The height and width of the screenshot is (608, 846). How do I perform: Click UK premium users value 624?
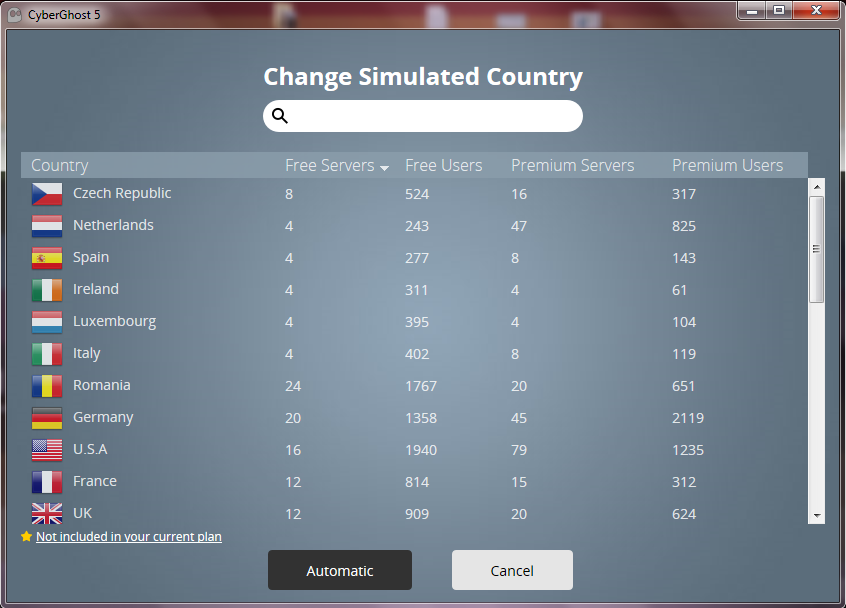click(x=684, y=514)
